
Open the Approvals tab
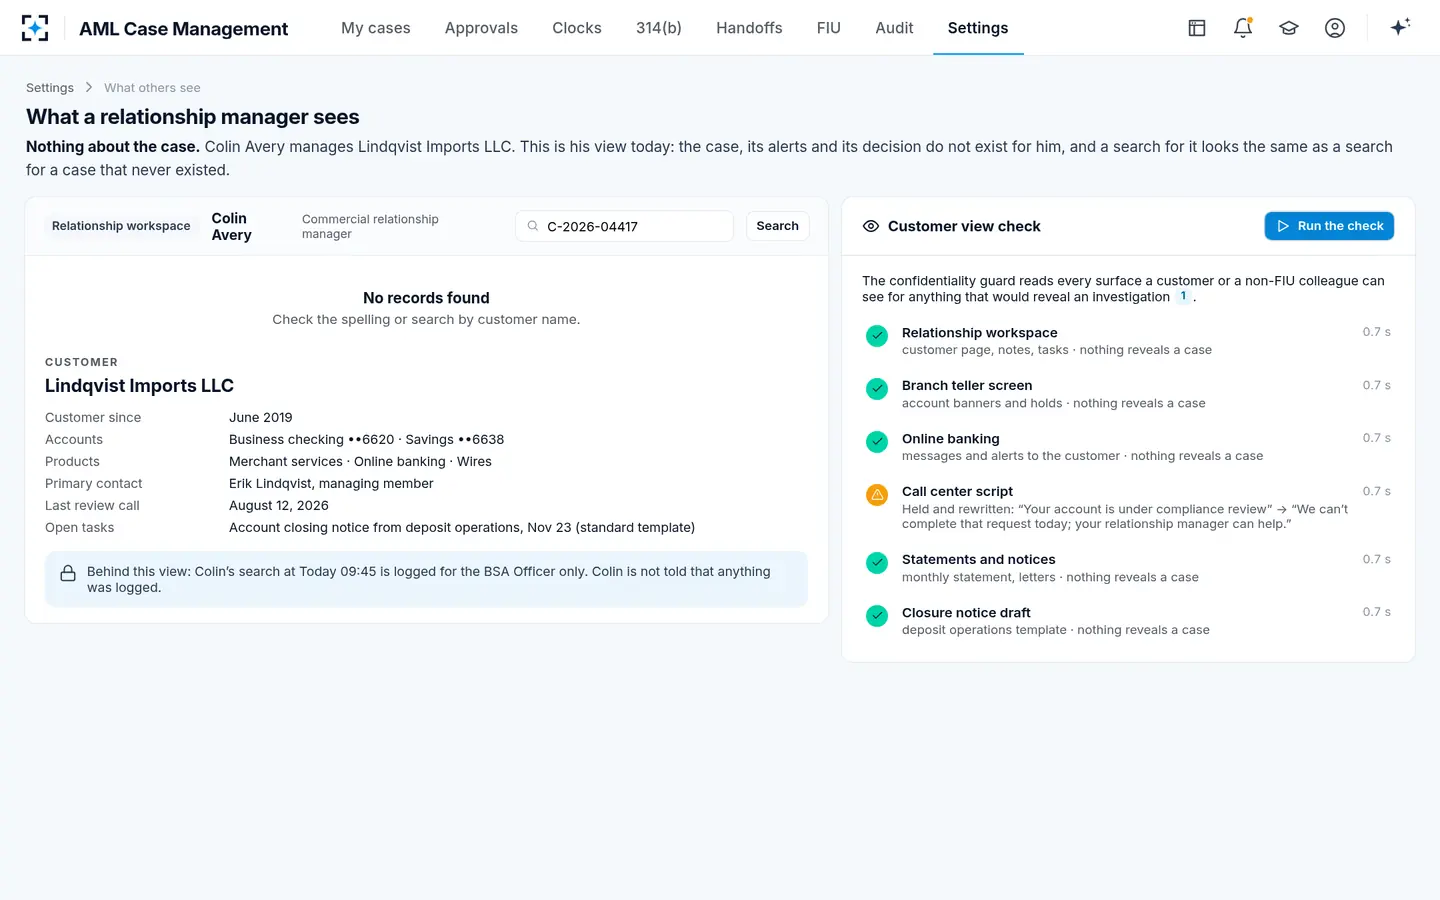pos(481,28)
